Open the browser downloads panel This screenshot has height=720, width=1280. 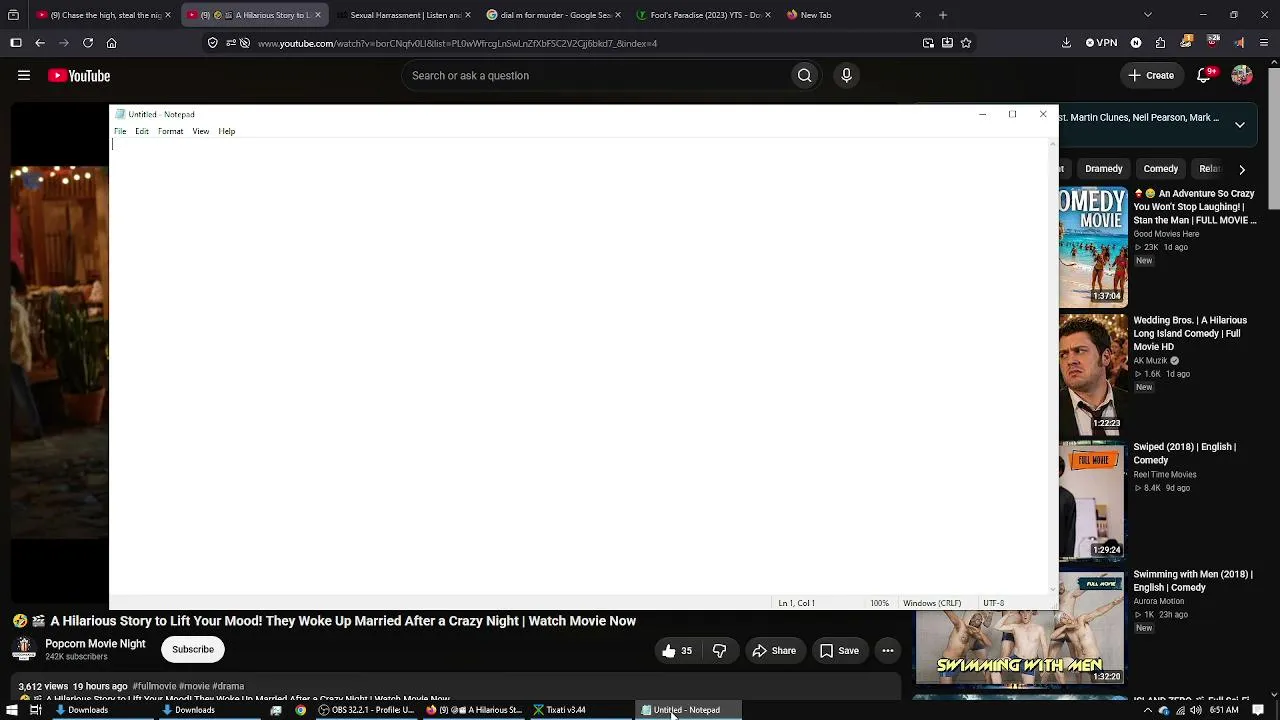[x=1066, y=43]
